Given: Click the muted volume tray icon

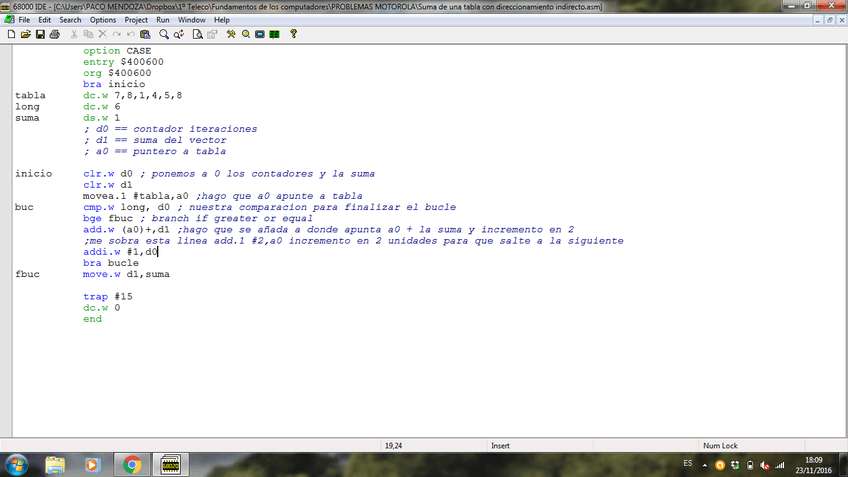Looking at the screenshot, I should [x=765, y=465].
